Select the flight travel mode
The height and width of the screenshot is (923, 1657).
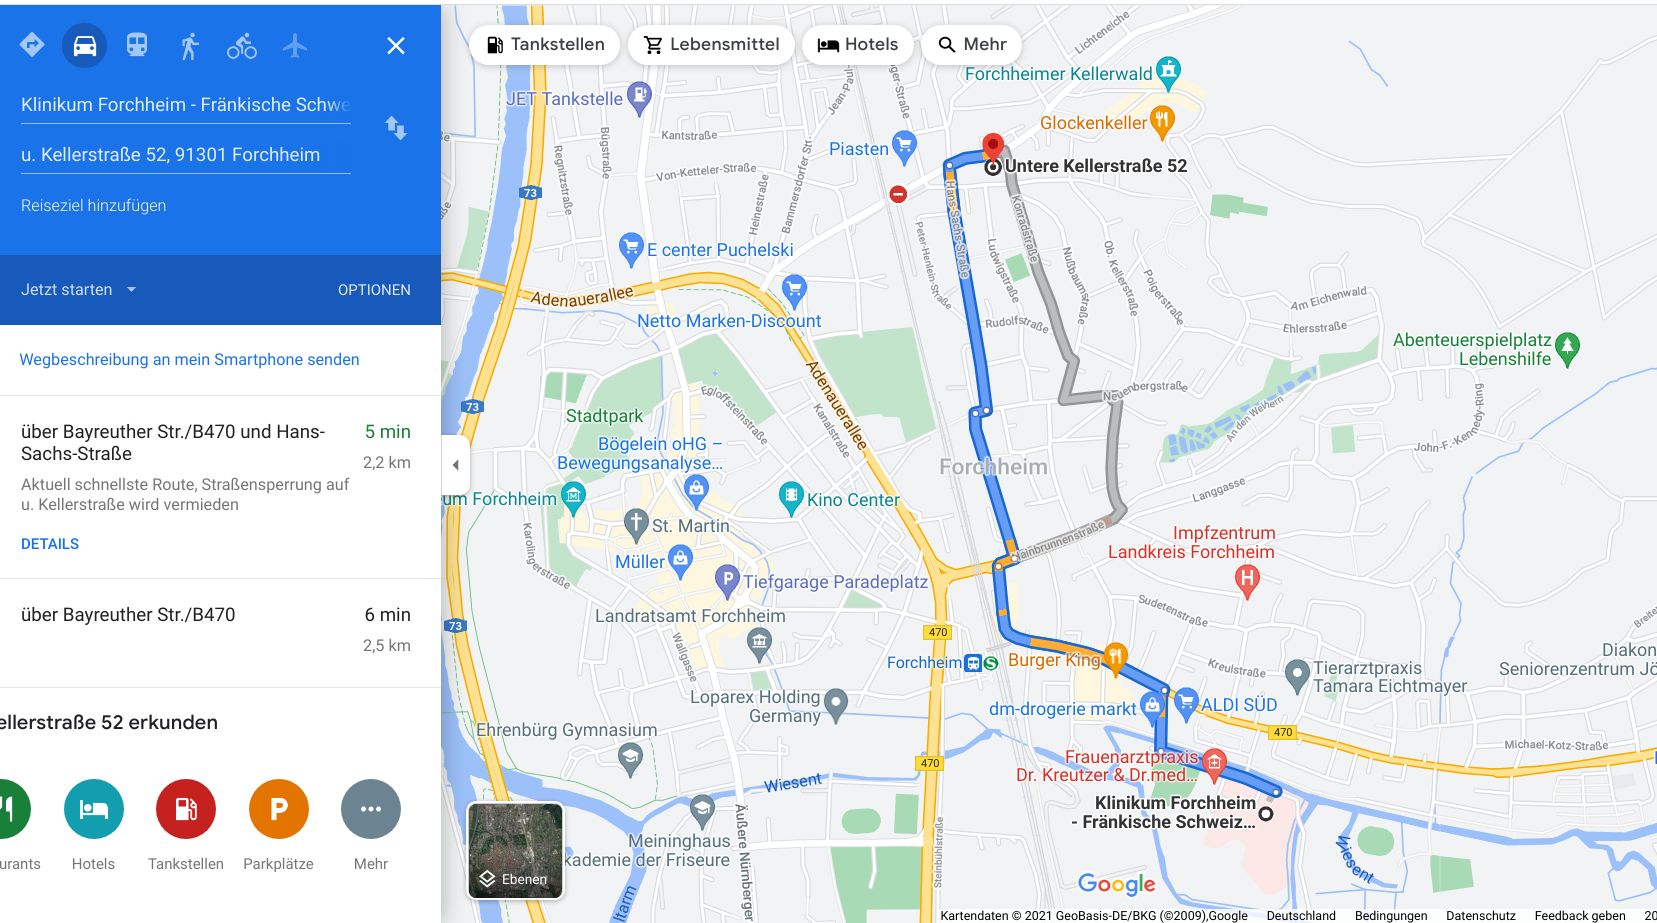[x=295, y=46]
